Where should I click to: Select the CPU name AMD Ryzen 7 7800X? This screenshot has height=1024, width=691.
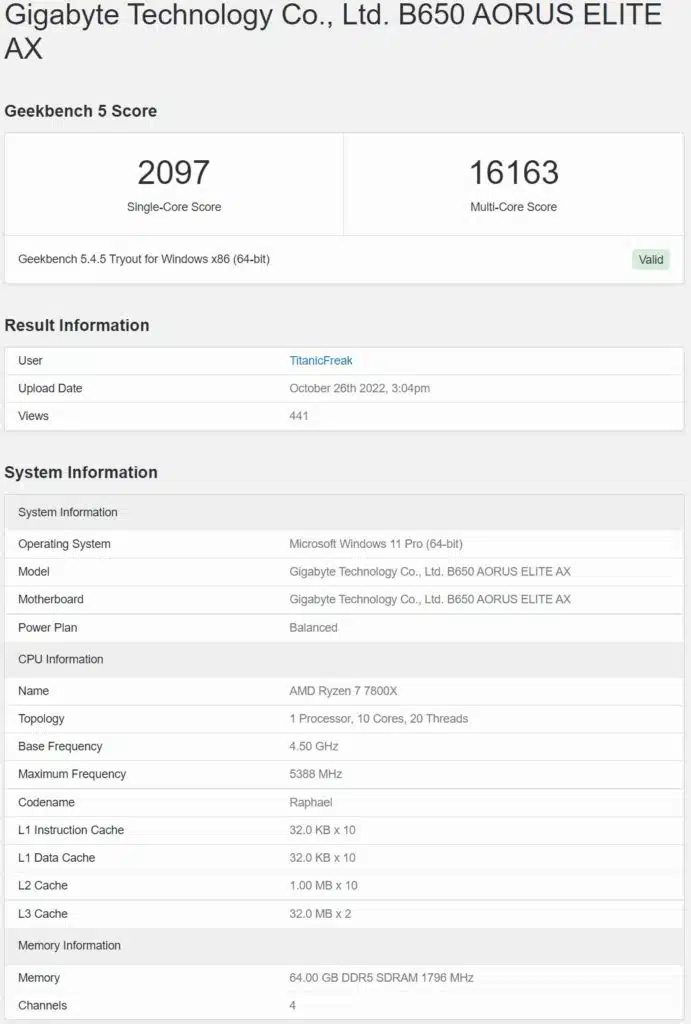point(344,691)
